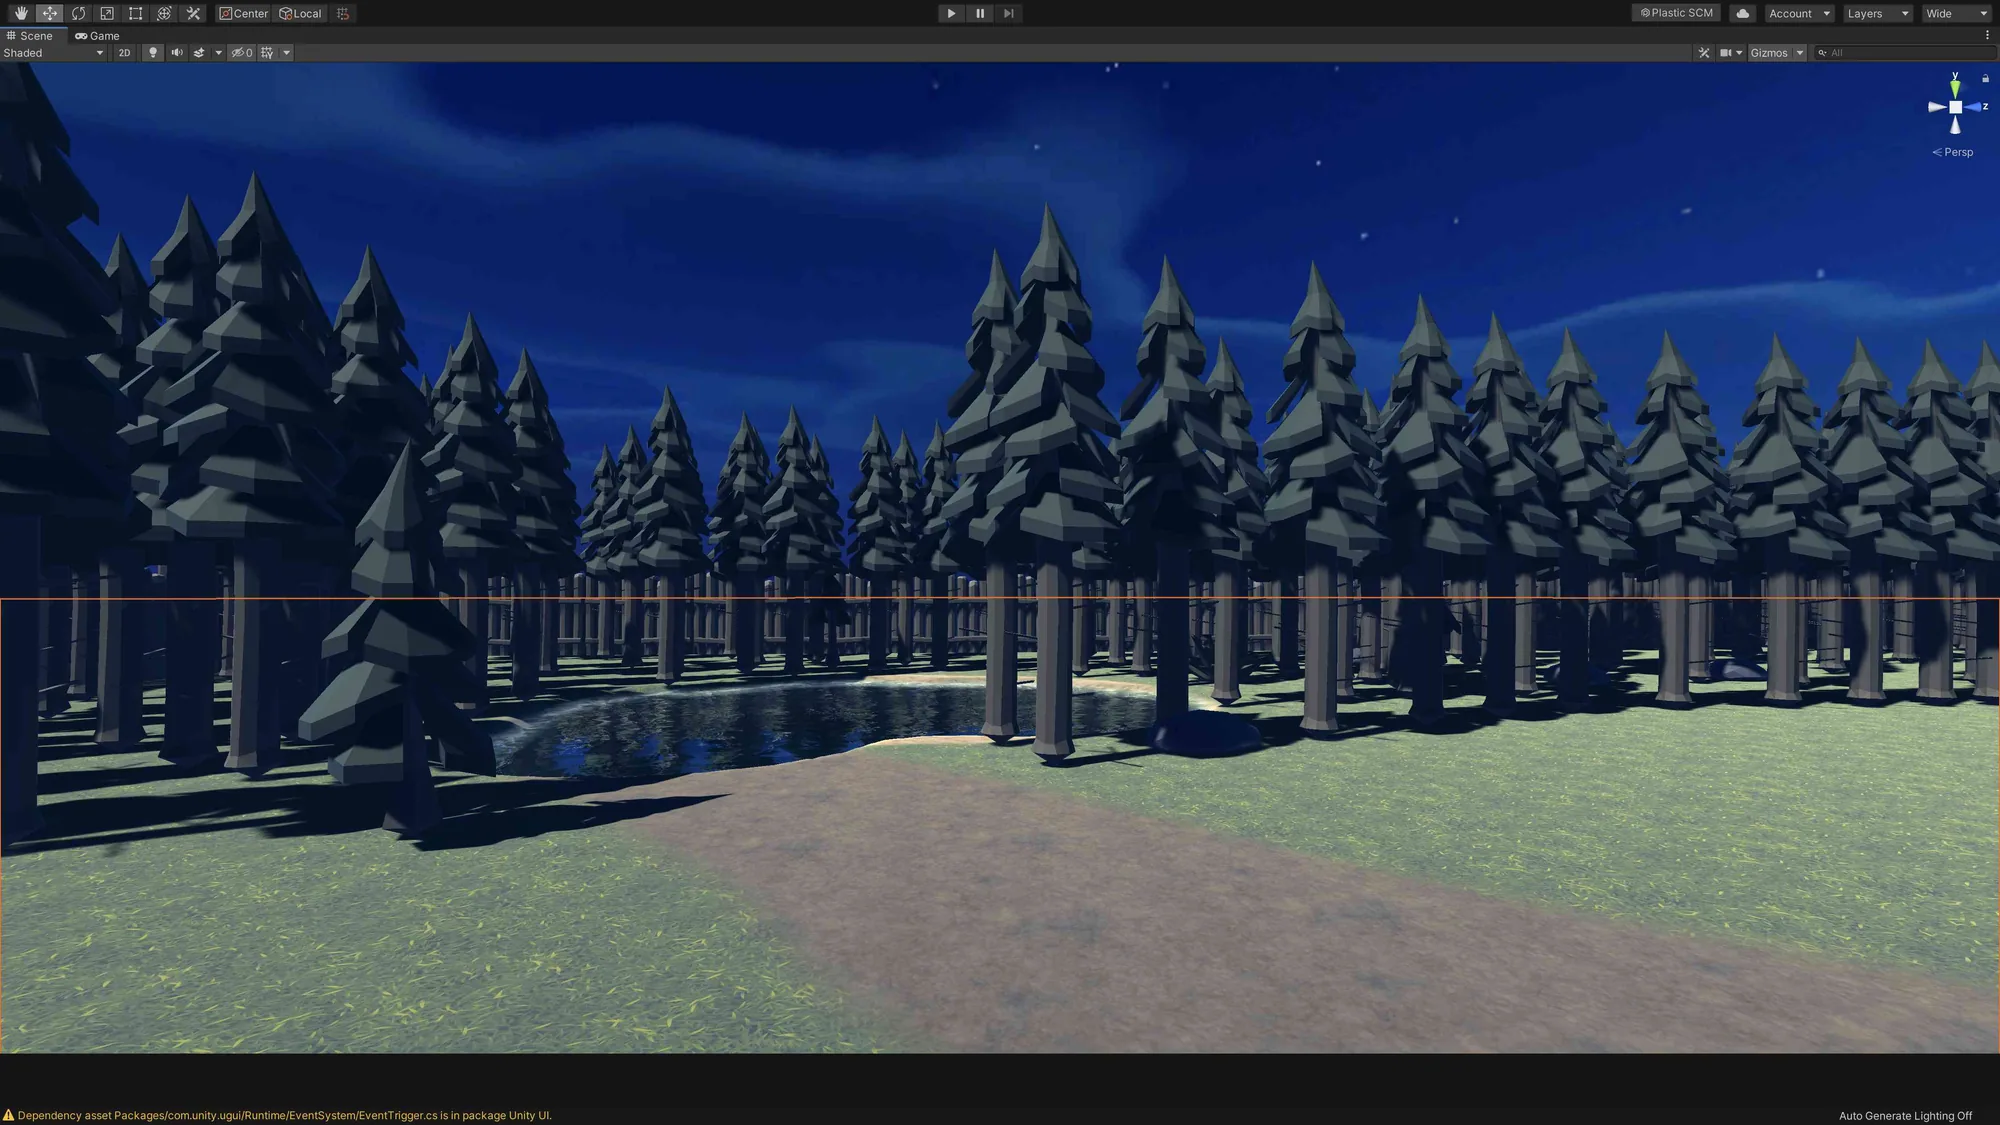Viewport: 2000px width, 1125px height.
Task: Toggle scene lighting with the lightbulb
Action: click(153, 53)
